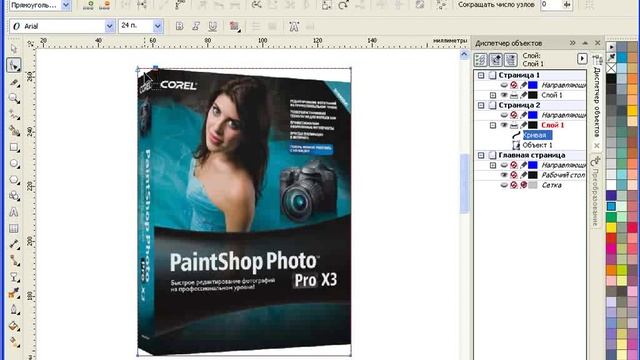Select the Connector tool
Viewport: 640px width, 360px height.
pyautogui.click(x=14, y=261)
